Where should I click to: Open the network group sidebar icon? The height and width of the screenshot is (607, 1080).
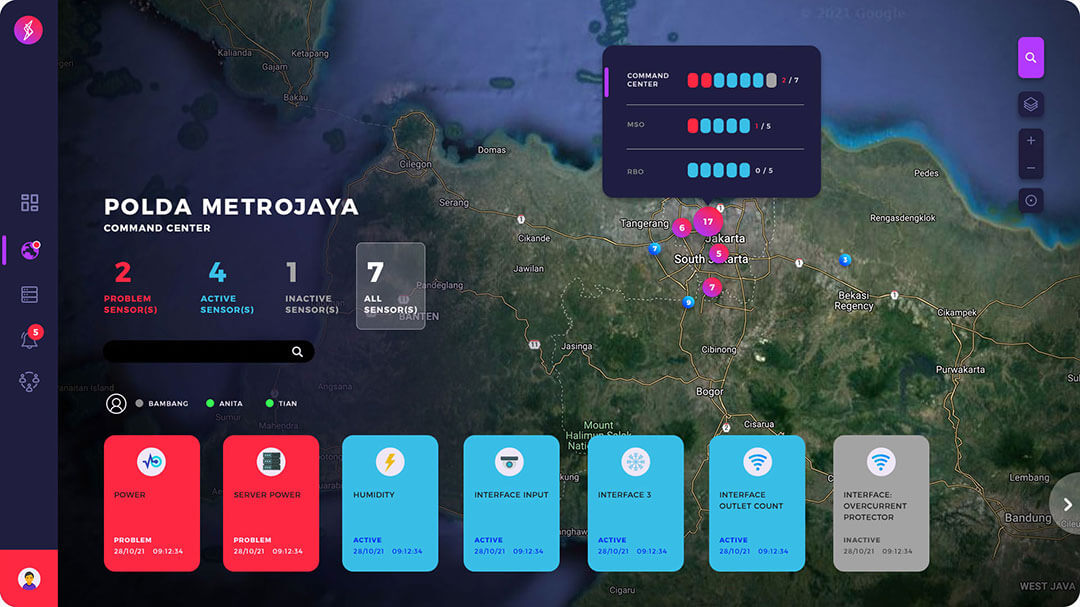[29, 381]
